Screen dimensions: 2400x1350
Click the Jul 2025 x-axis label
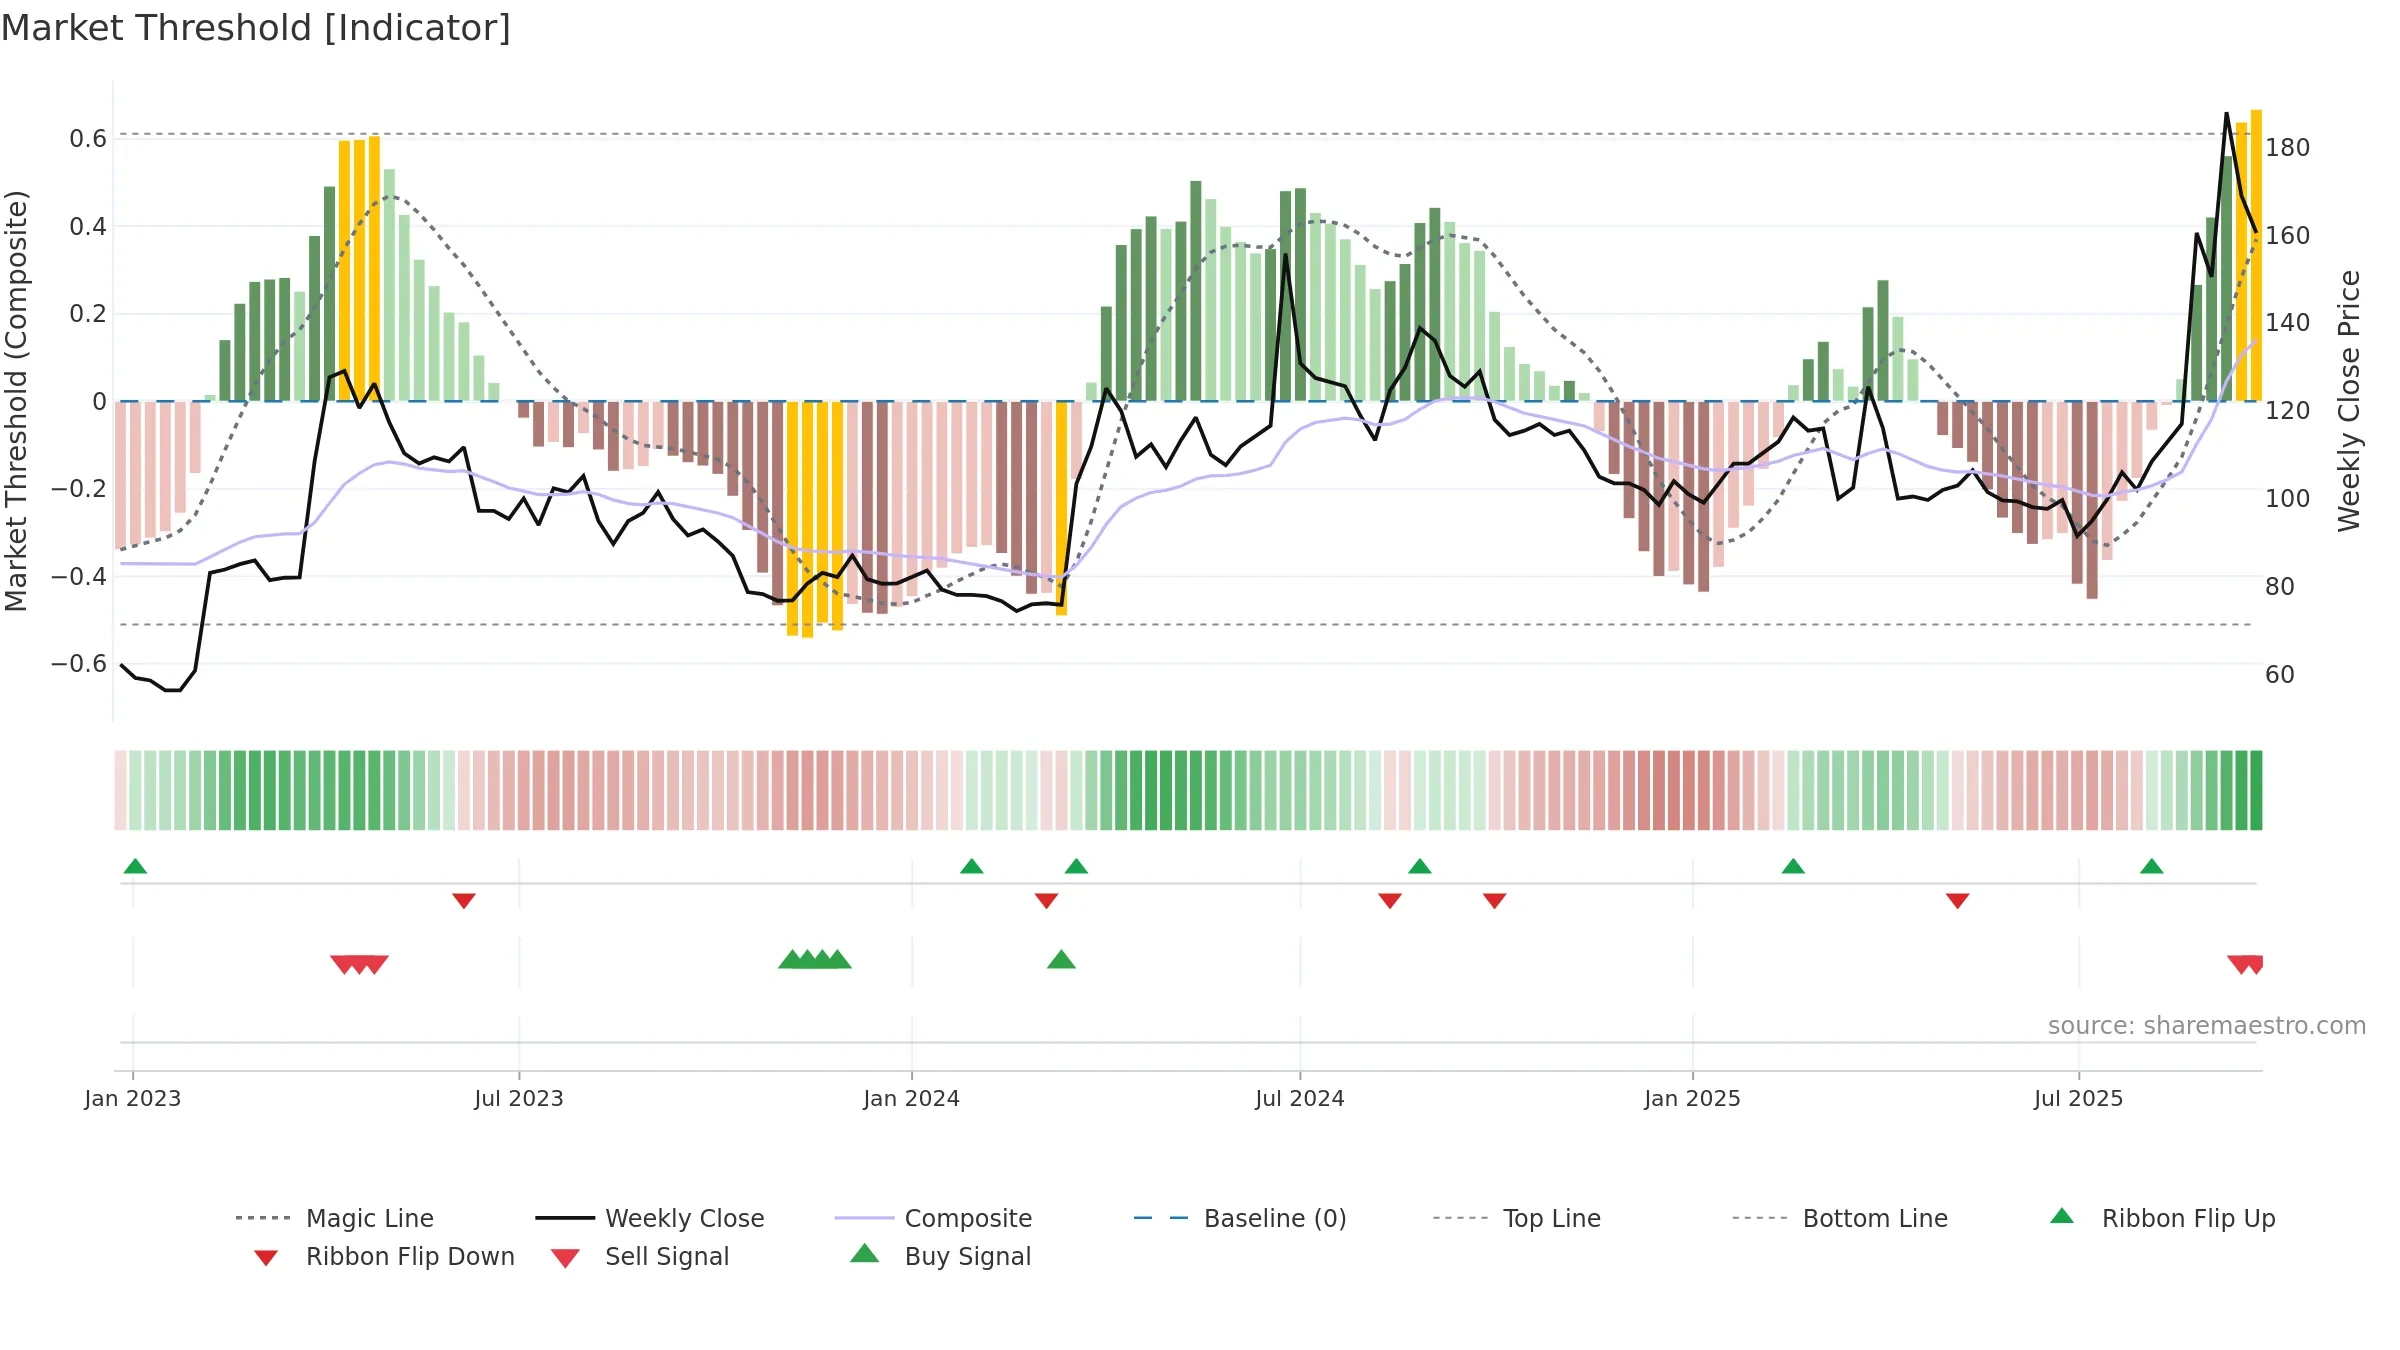pyautogui.click(x=2079, y=1098)
